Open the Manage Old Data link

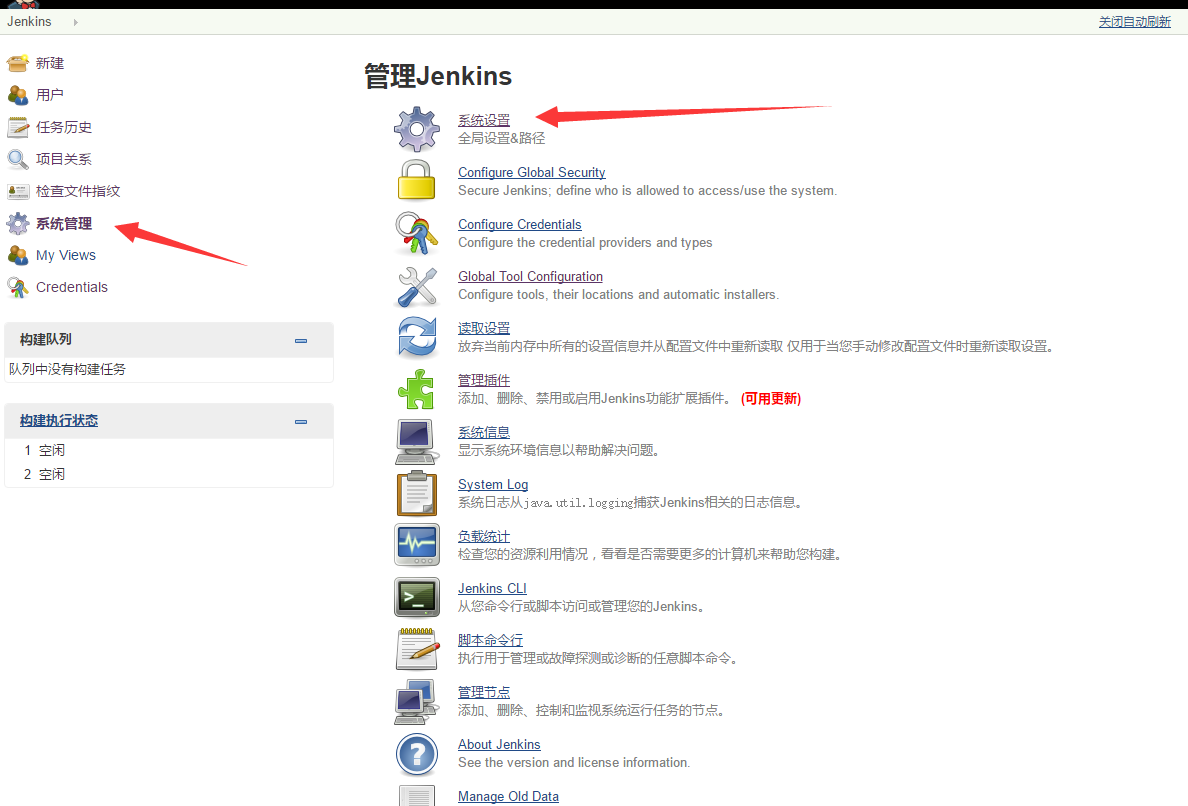(508, 796)
